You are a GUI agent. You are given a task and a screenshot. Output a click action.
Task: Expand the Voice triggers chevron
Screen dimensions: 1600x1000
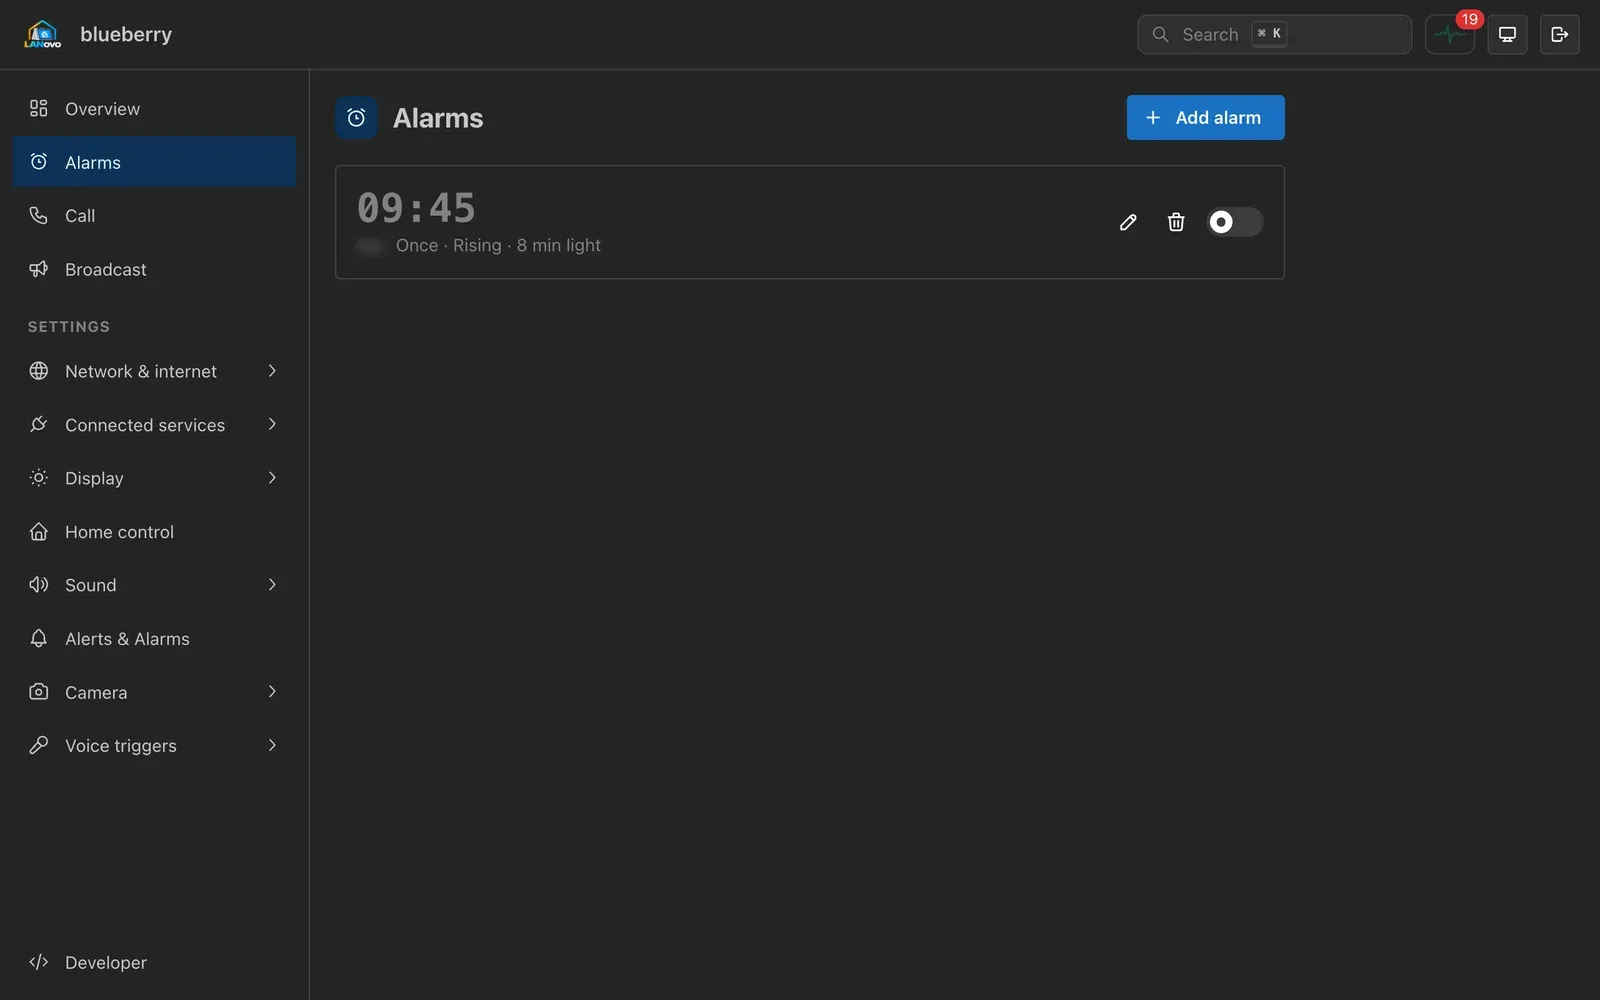tap(272, 745)
